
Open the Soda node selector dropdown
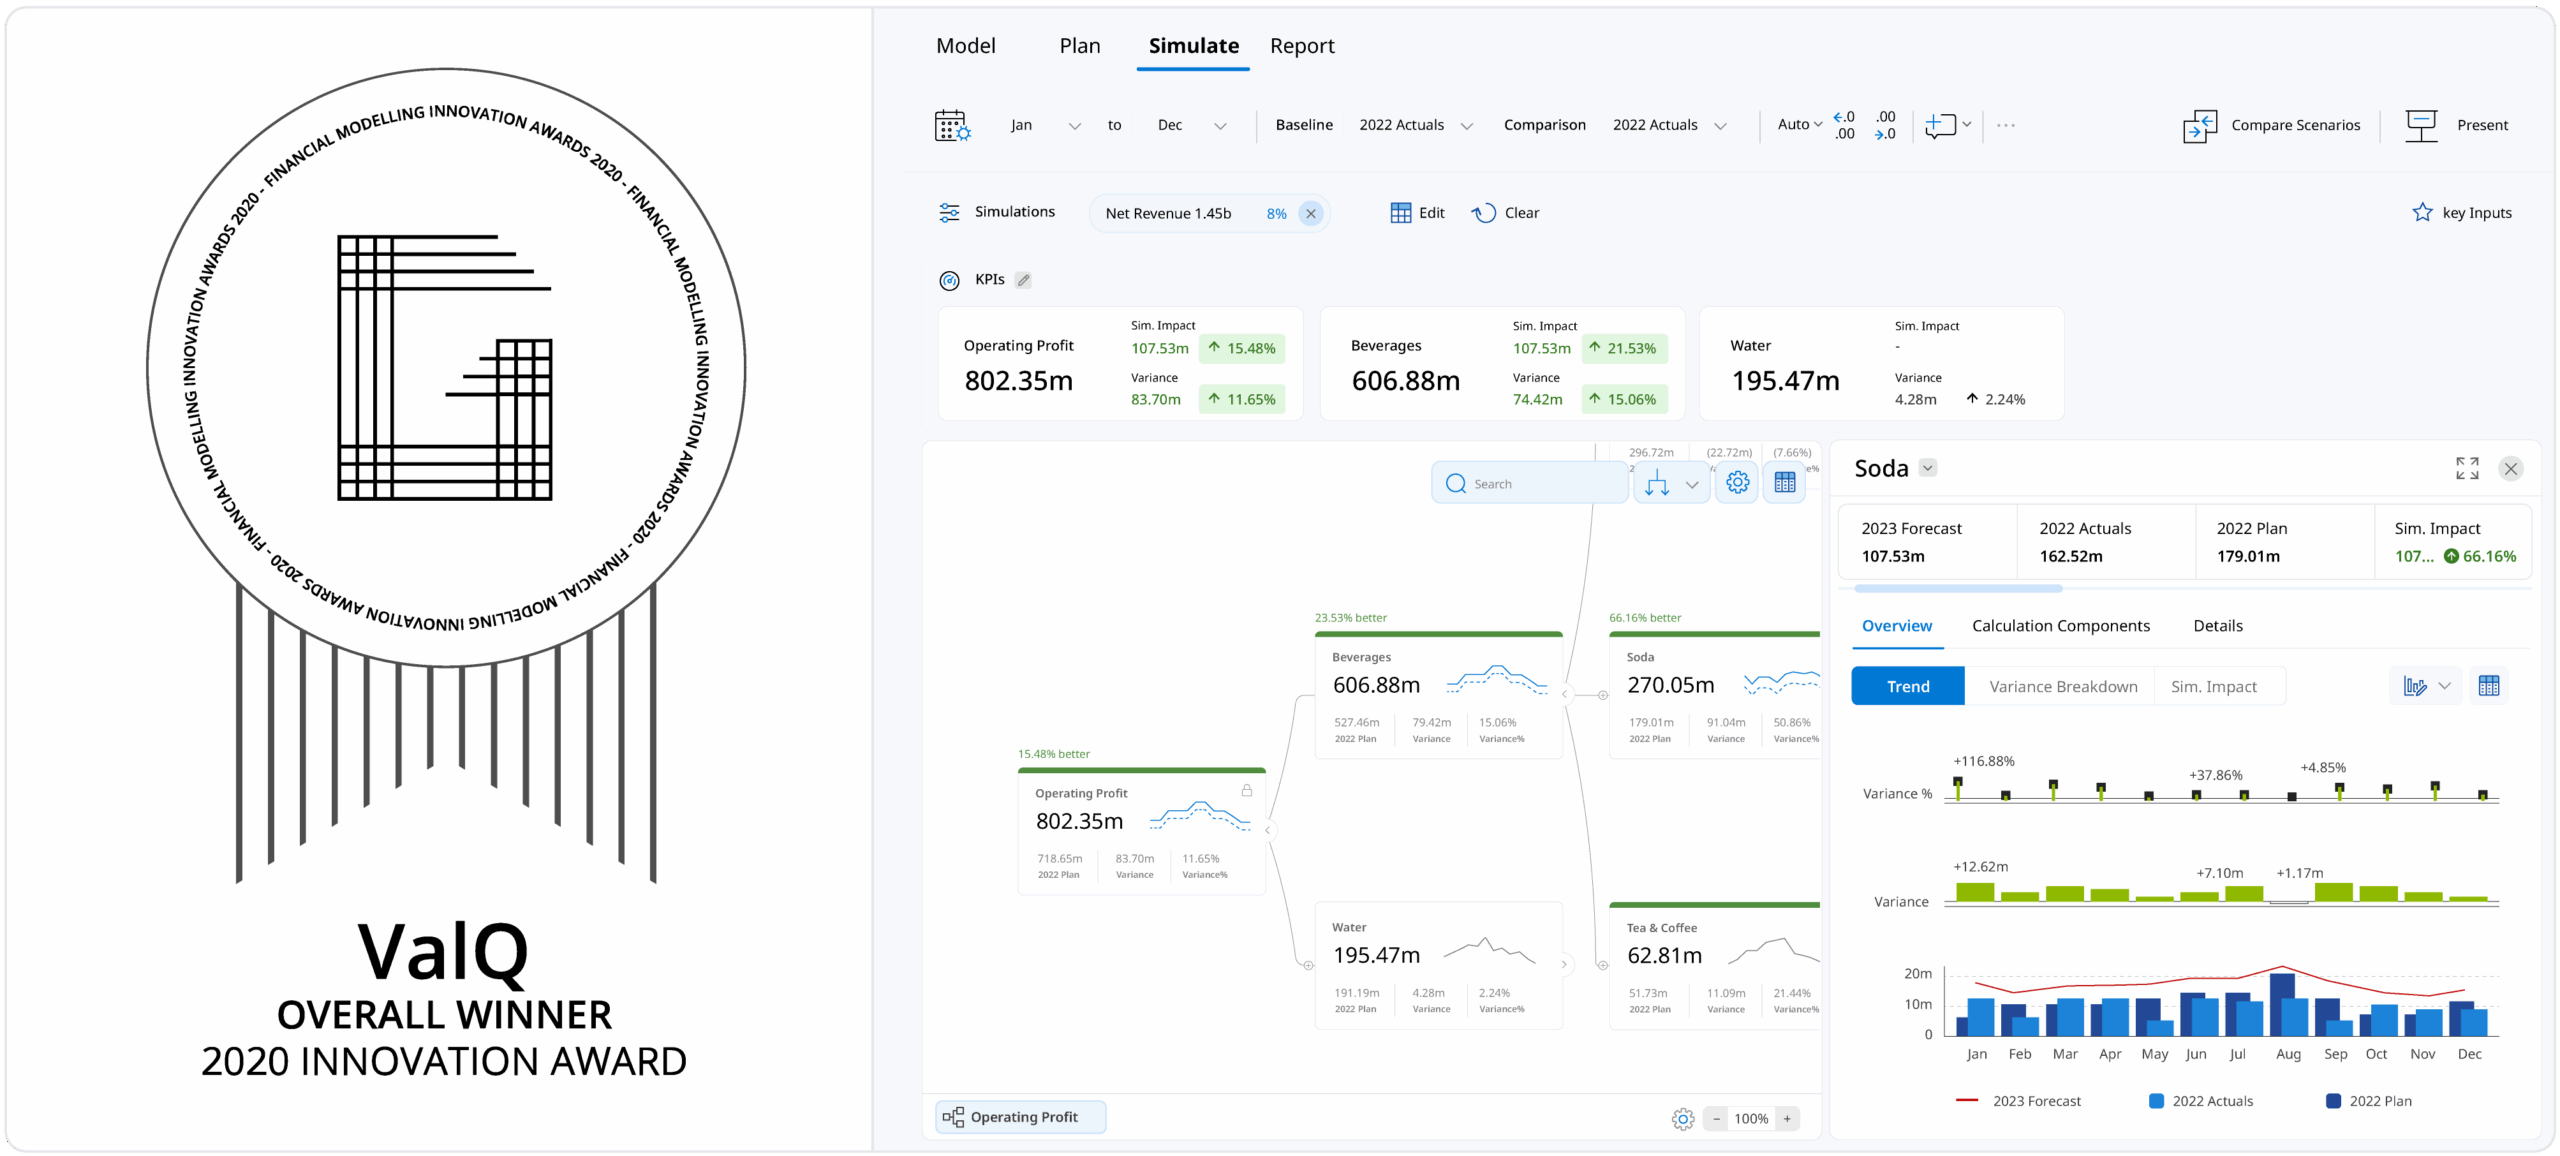(1928, 467)
